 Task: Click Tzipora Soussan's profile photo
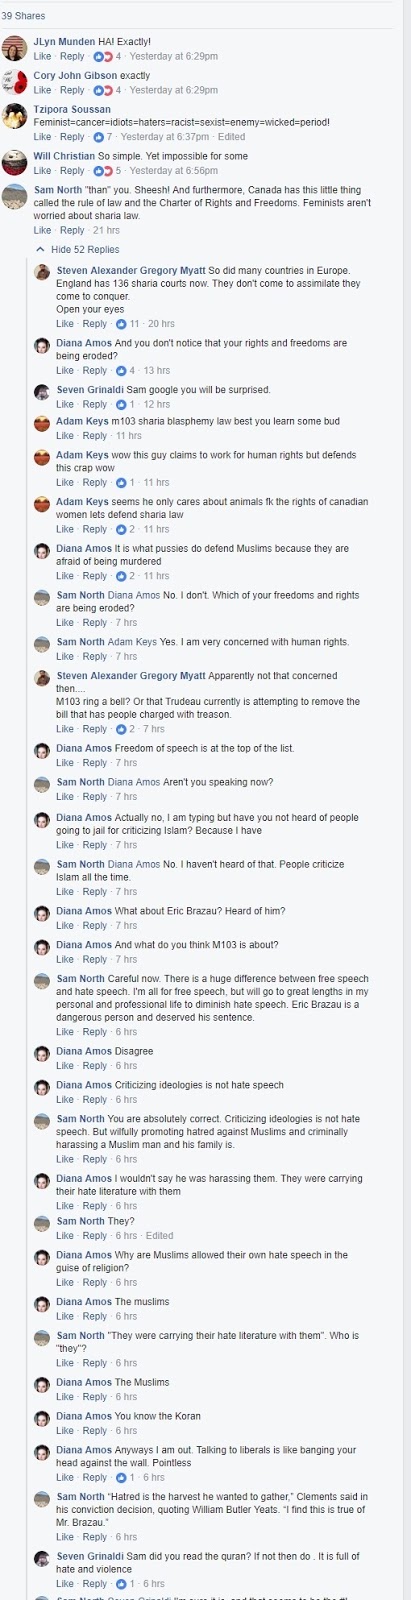pos(14,116)
